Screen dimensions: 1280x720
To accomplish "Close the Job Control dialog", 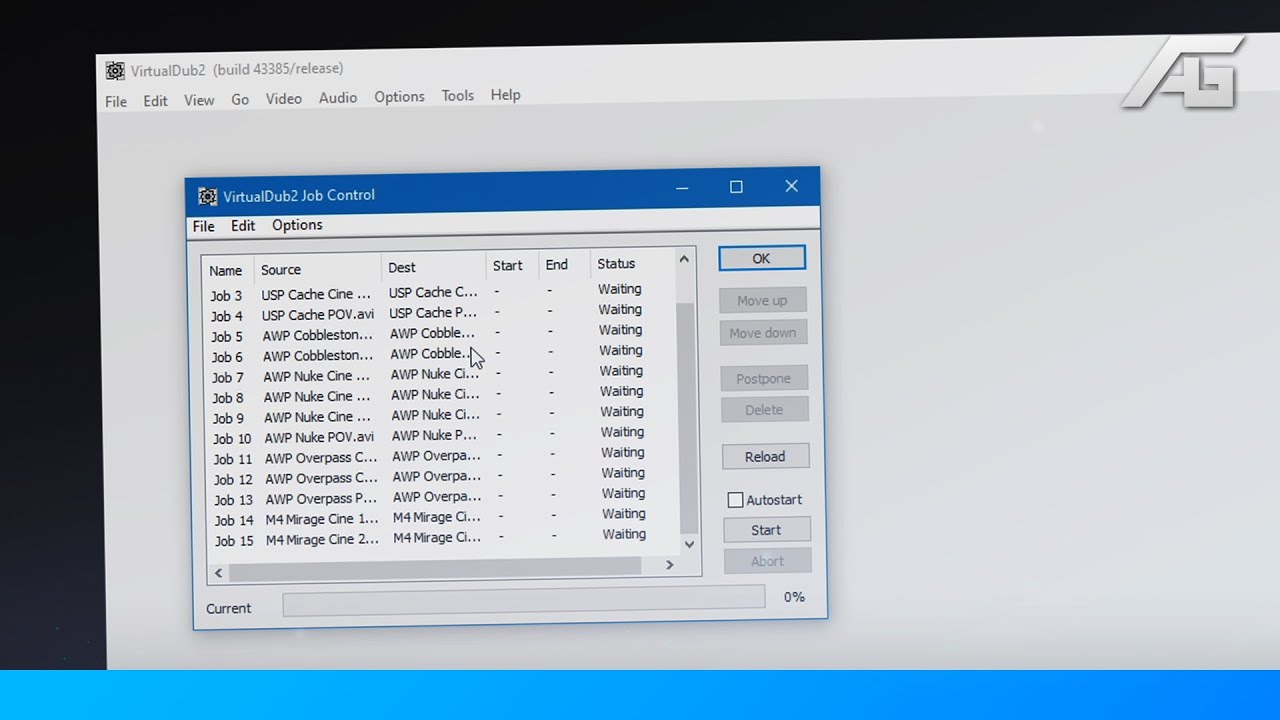I will tap(791, 186).
